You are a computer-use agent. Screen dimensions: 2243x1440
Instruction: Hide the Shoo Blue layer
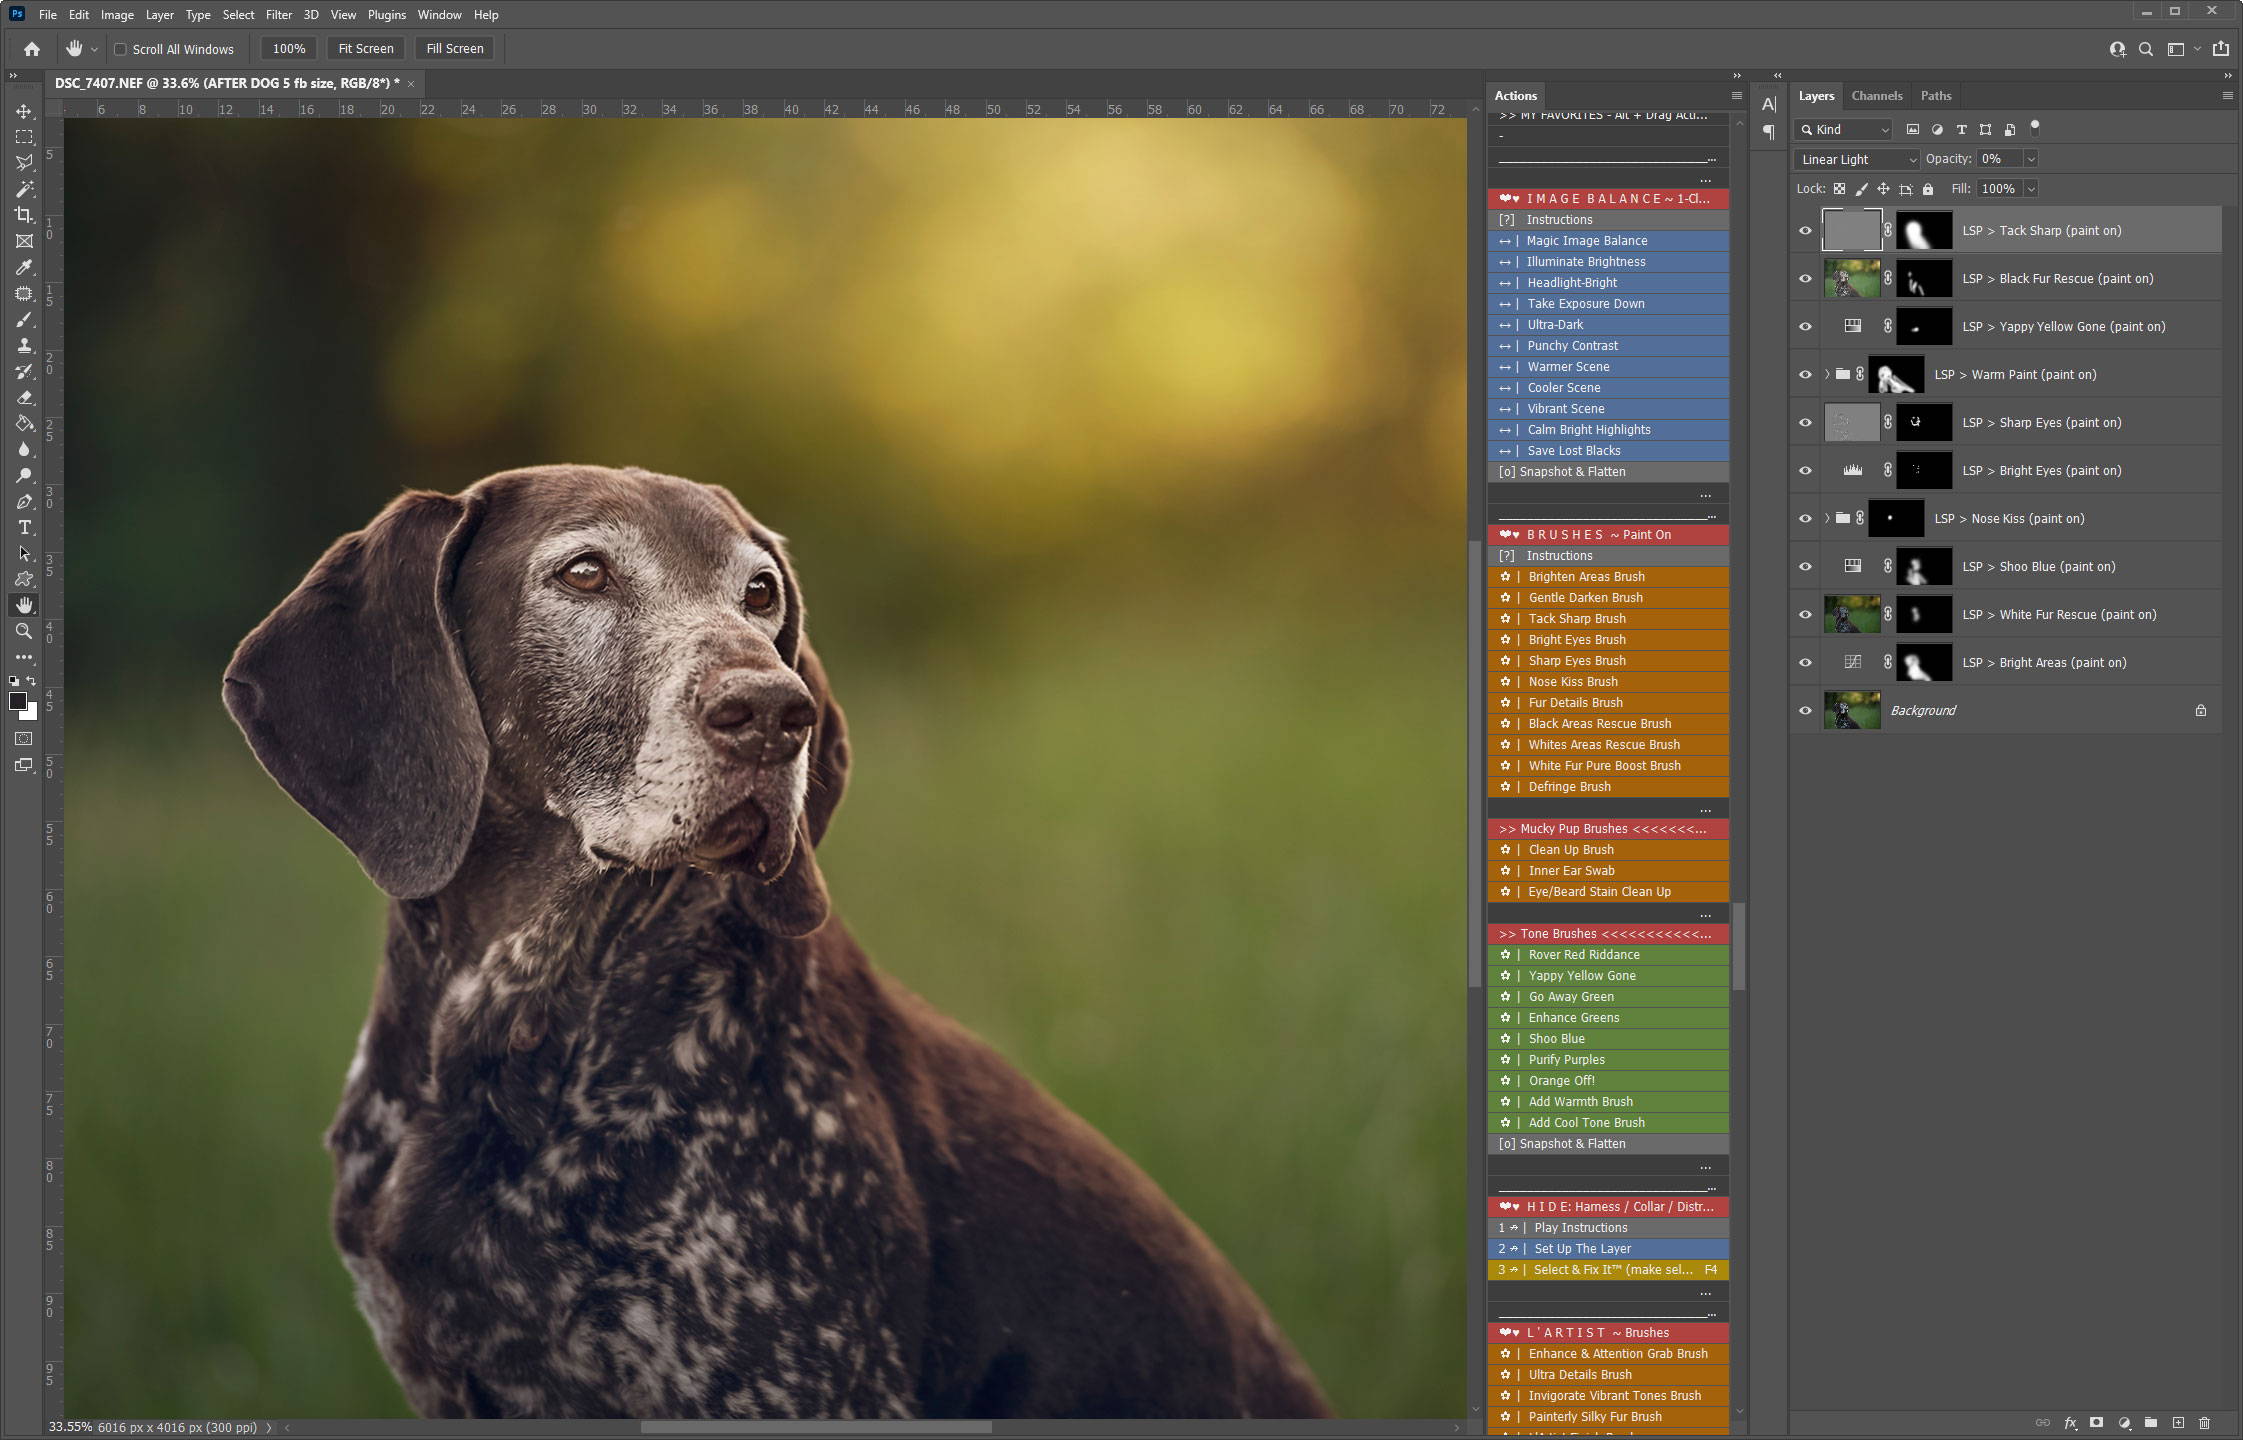pos(1805,567)
